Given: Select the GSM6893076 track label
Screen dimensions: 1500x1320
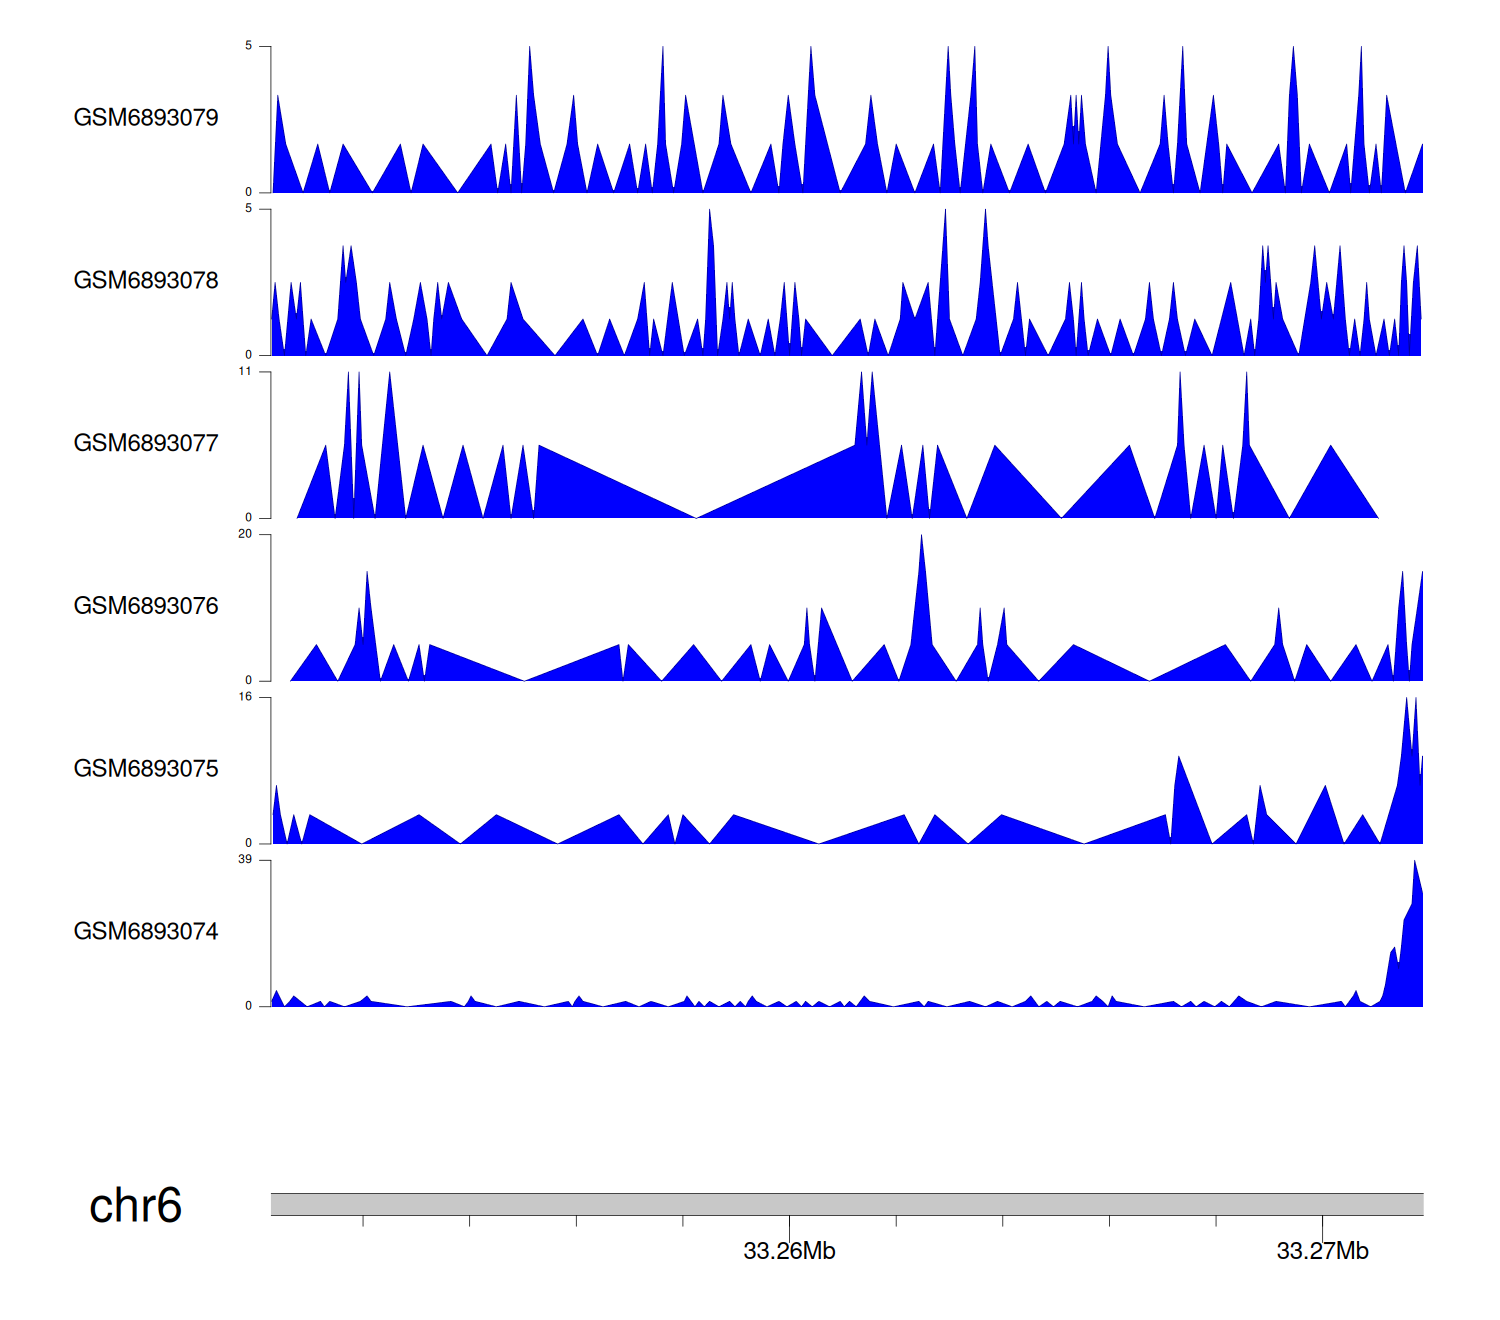Looking at the screenshot, I should pos(146,606).
